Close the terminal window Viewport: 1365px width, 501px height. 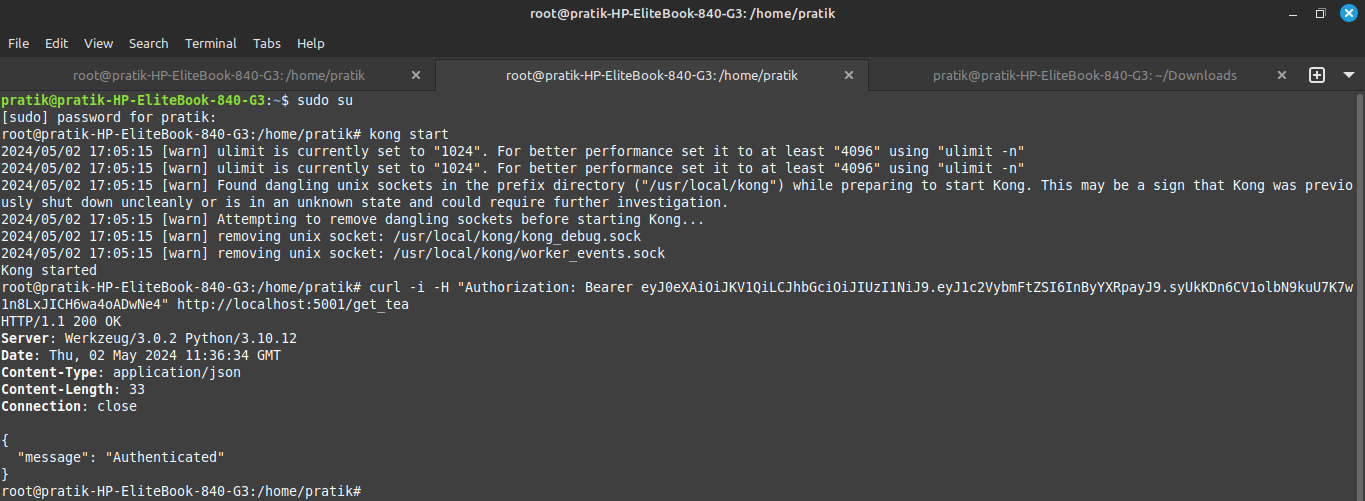[1348, 13]
